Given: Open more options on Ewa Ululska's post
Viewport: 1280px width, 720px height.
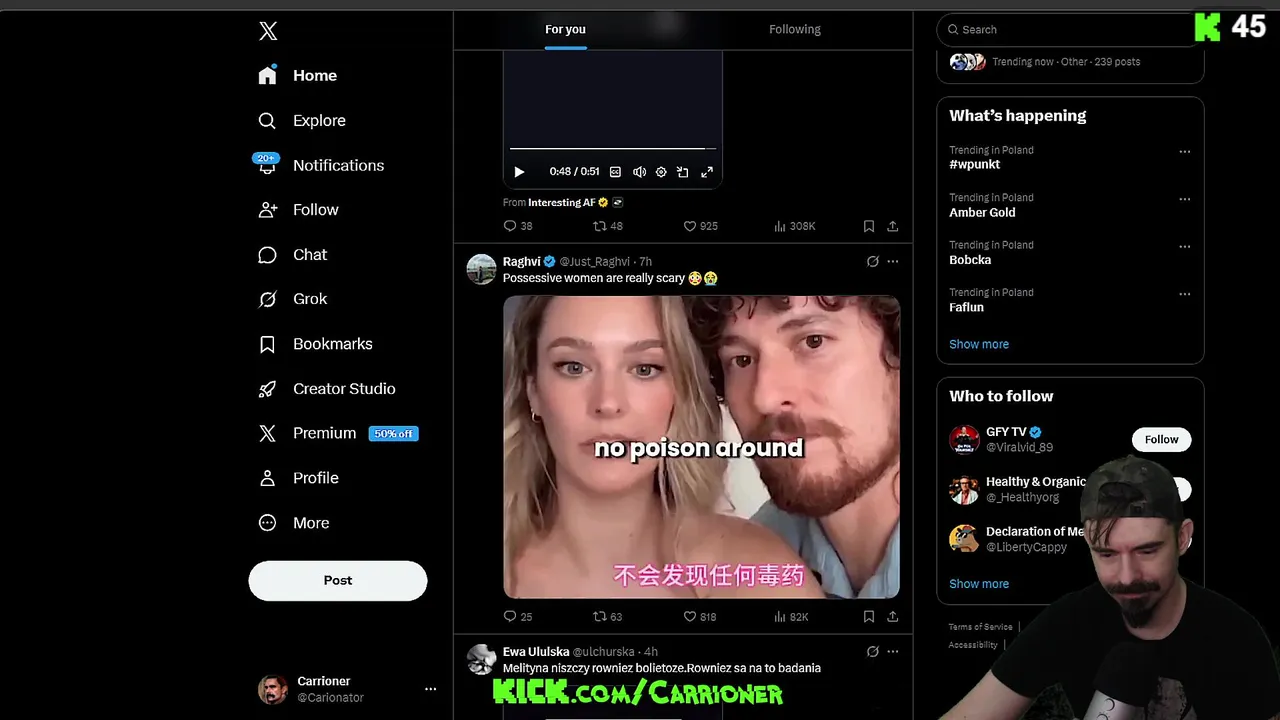Looking at the screenshot, I should click(x=893, y=652).
